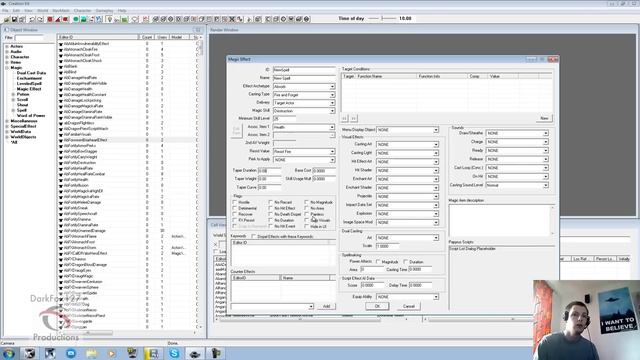This screenshot has height=360, width=640.
Task: Click the ID input field
Action: pos(304,70)
